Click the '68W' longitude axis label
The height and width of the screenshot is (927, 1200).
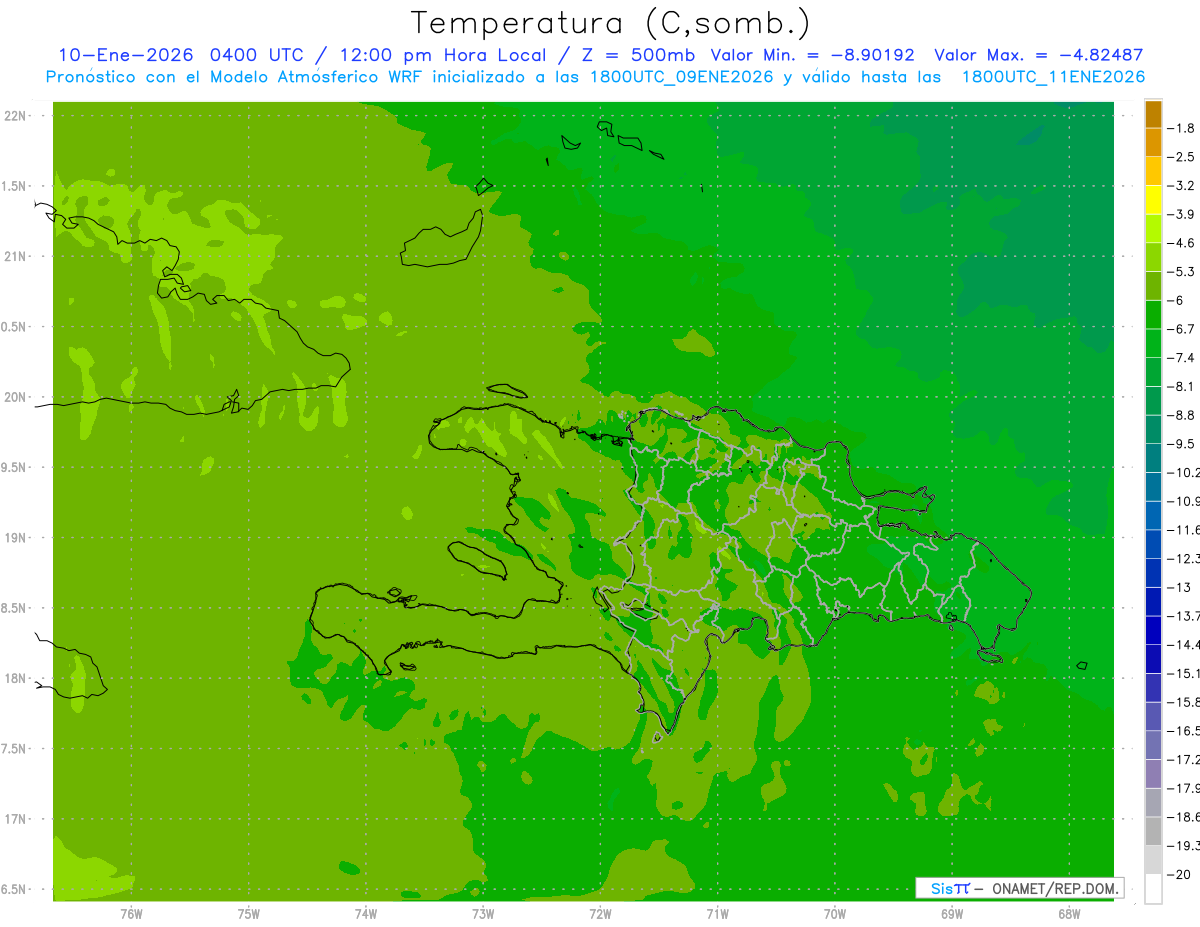pyautogui.click(x=1069, y=913)
